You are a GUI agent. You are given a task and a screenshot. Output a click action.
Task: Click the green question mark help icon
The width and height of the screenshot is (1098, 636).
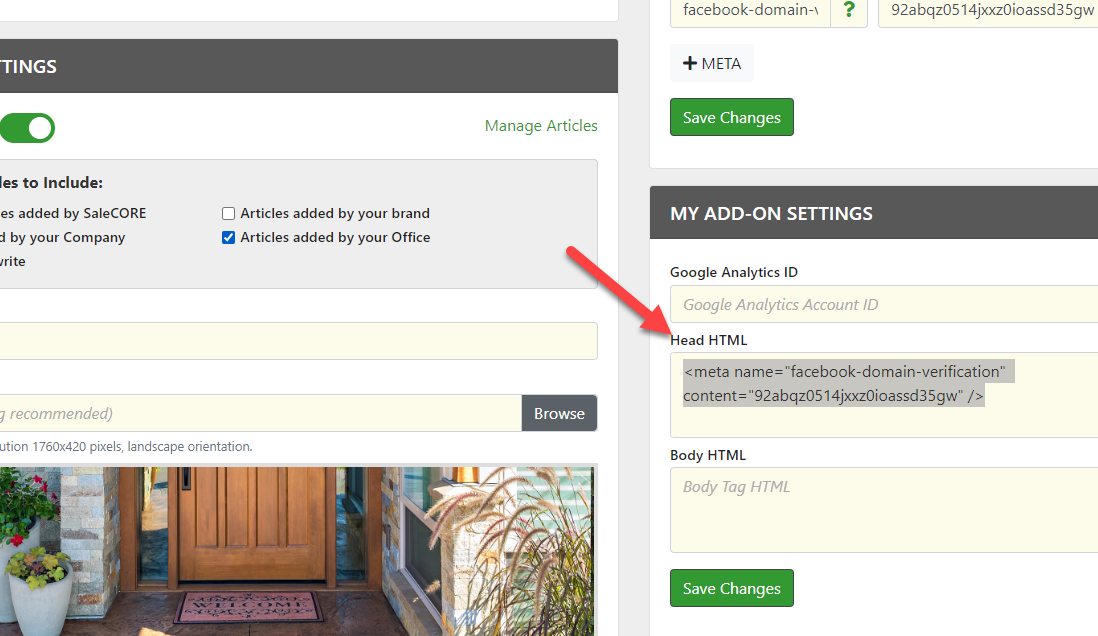click(x=849, y=11)
